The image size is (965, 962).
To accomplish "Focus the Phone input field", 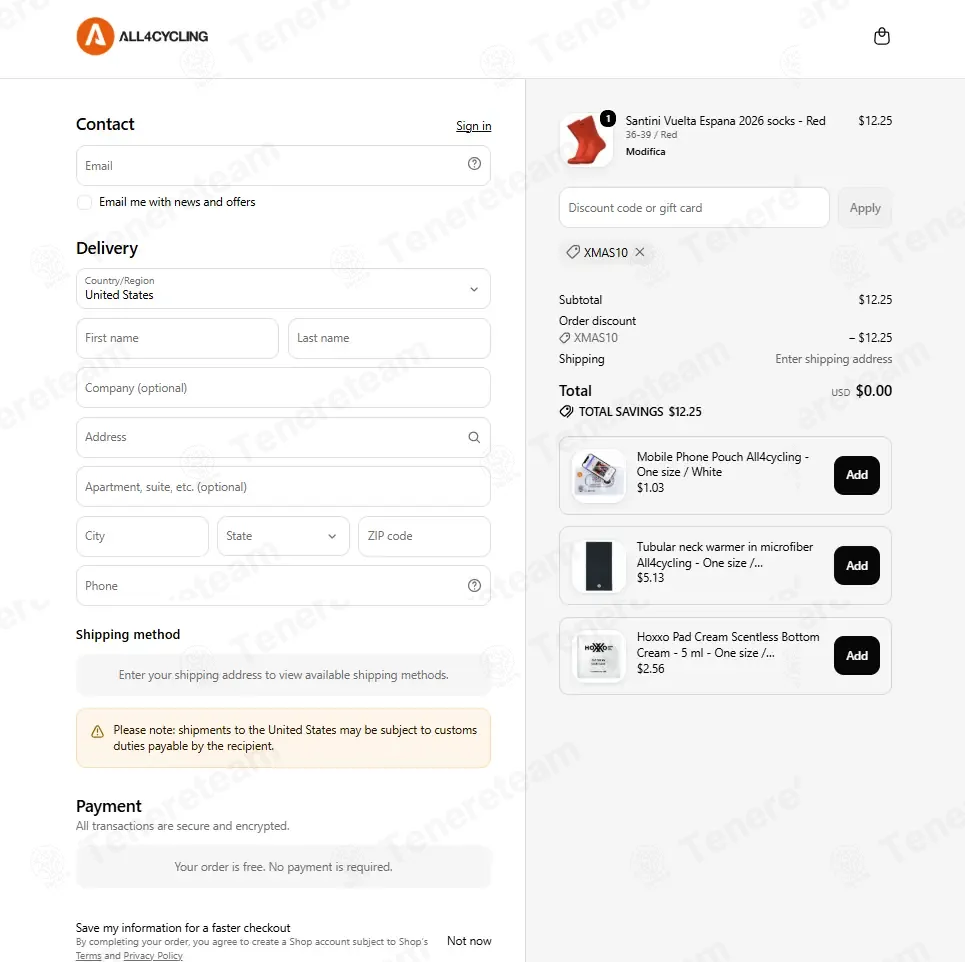I will [x=283, y=586].
